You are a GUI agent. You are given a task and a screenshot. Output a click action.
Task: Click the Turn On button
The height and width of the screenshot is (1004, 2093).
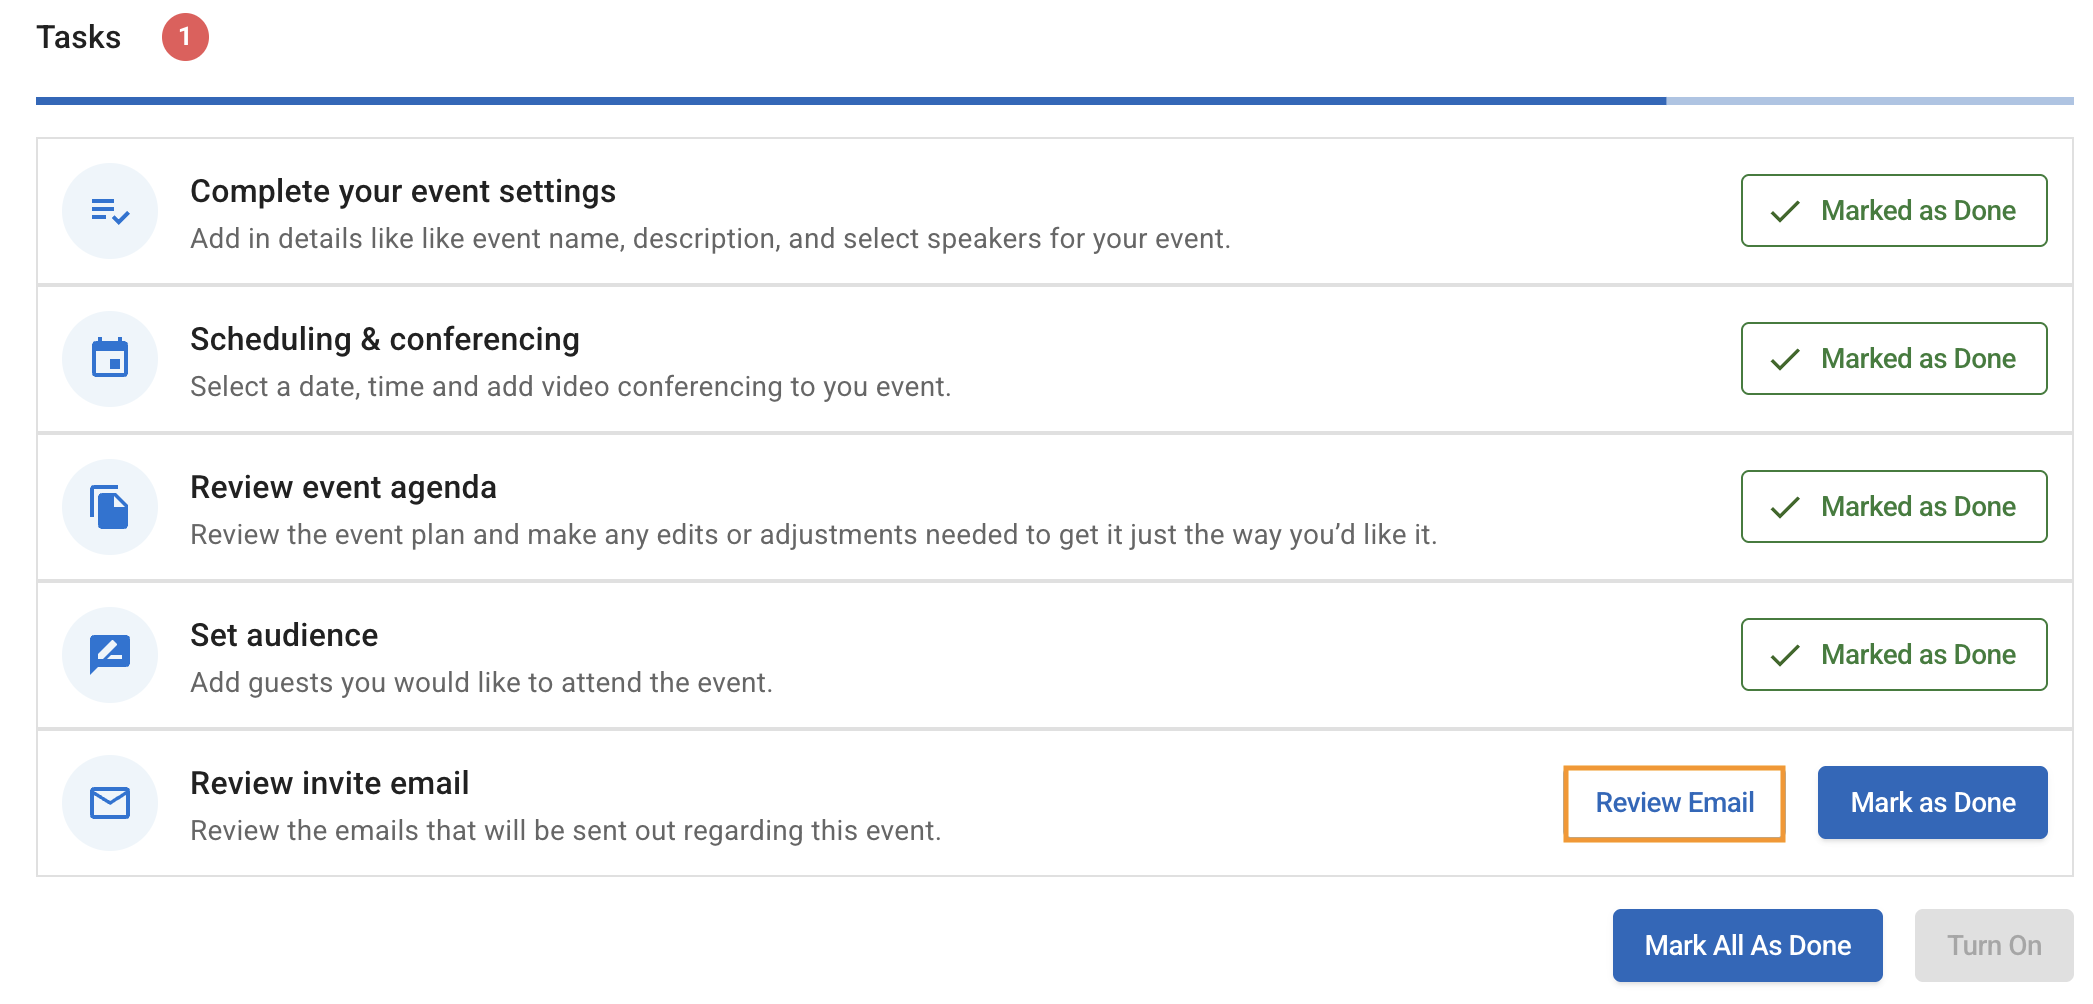[x=1993, y=945]
